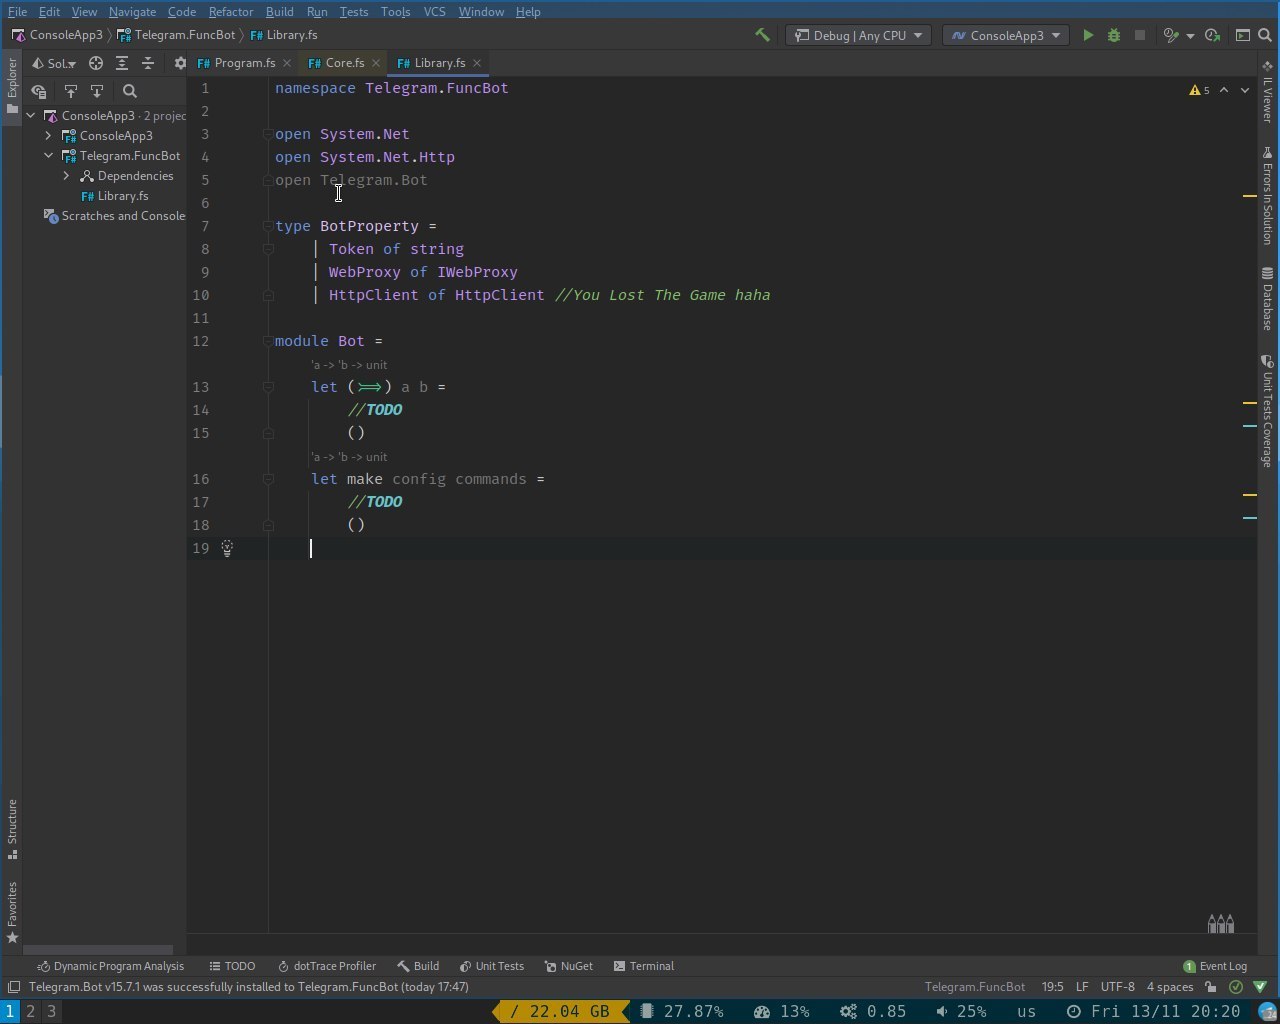
Task: Click the horizontal scrollbar in Explorer panel
Action: (x=98, y=950)
